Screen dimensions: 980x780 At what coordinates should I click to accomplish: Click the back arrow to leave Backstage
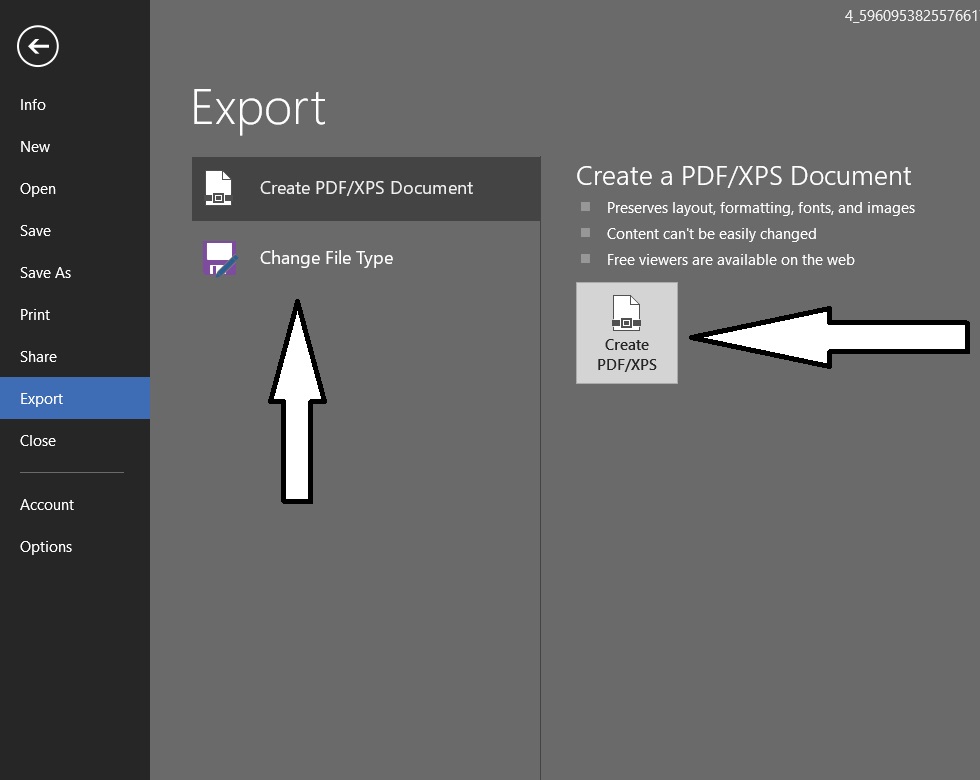point(38,46)
